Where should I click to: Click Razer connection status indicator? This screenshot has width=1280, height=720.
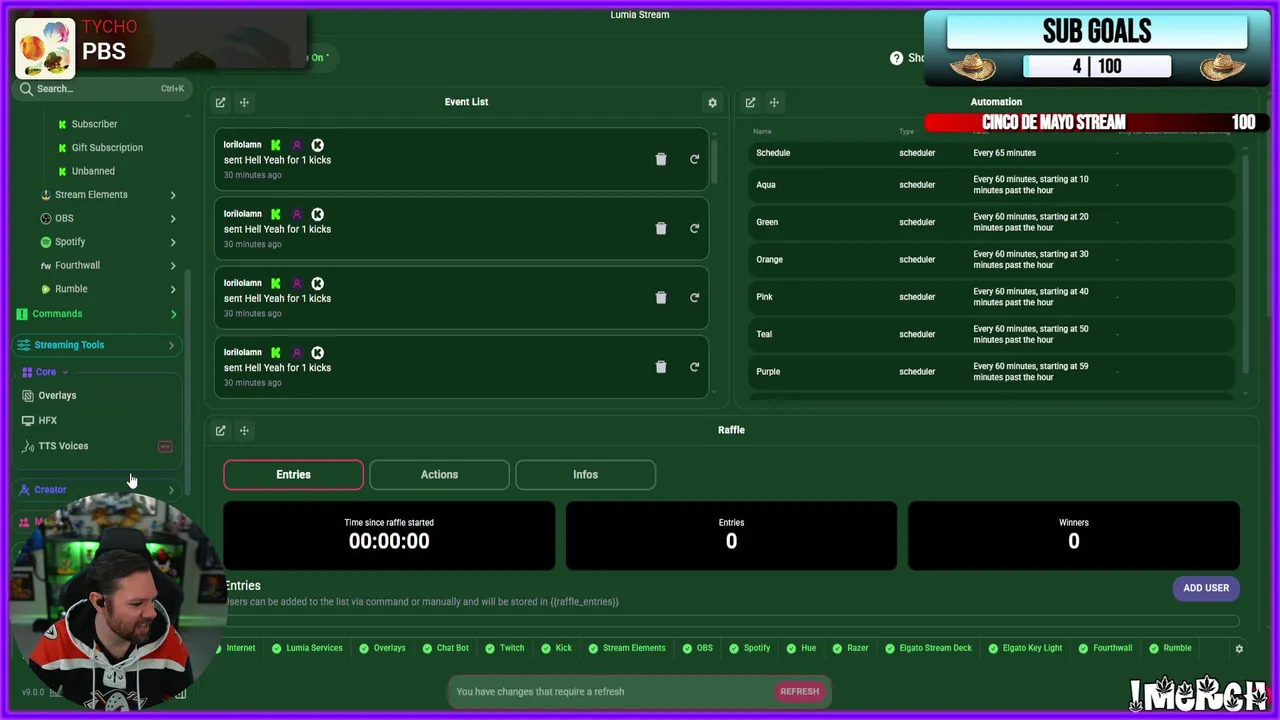850,648
